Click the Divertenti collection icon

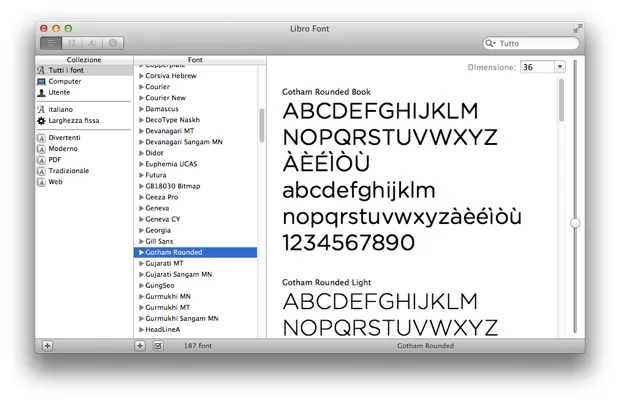pyautogui.click(x=41, y=138)
